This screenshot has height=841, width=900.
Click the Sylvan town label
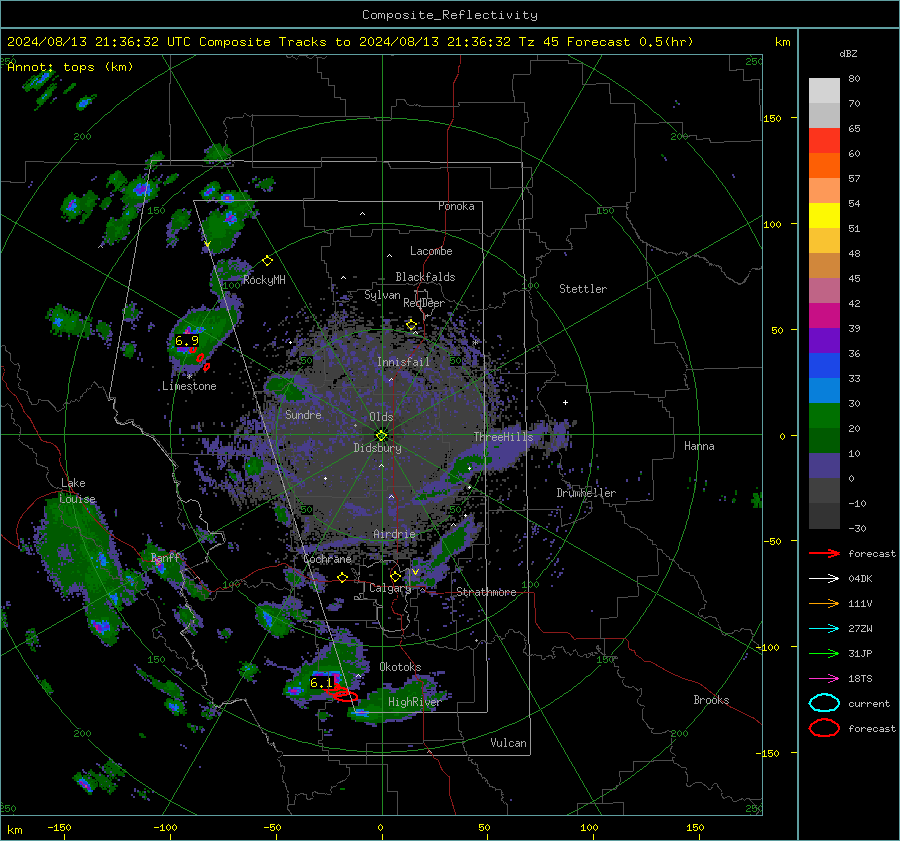pos(382,295)
